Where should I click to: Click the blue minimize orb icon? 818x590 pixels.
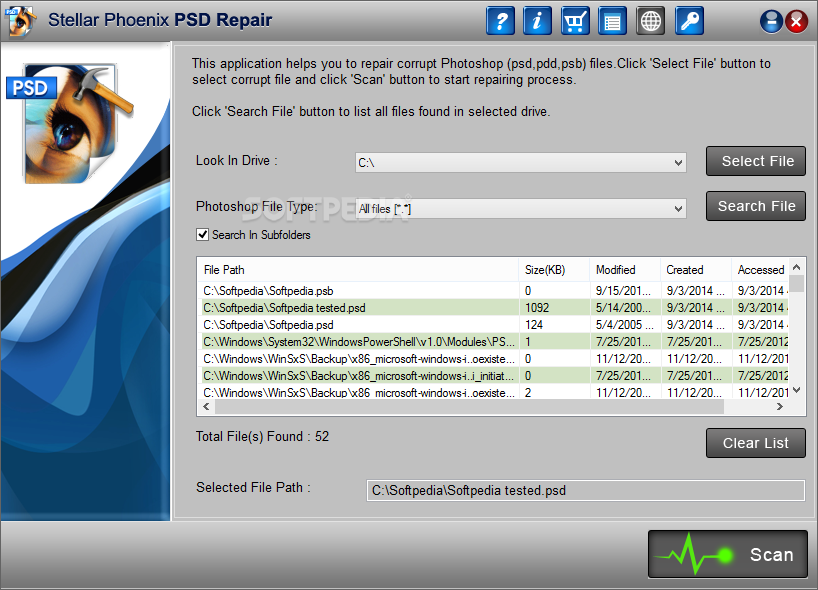(x=771, y=21)
